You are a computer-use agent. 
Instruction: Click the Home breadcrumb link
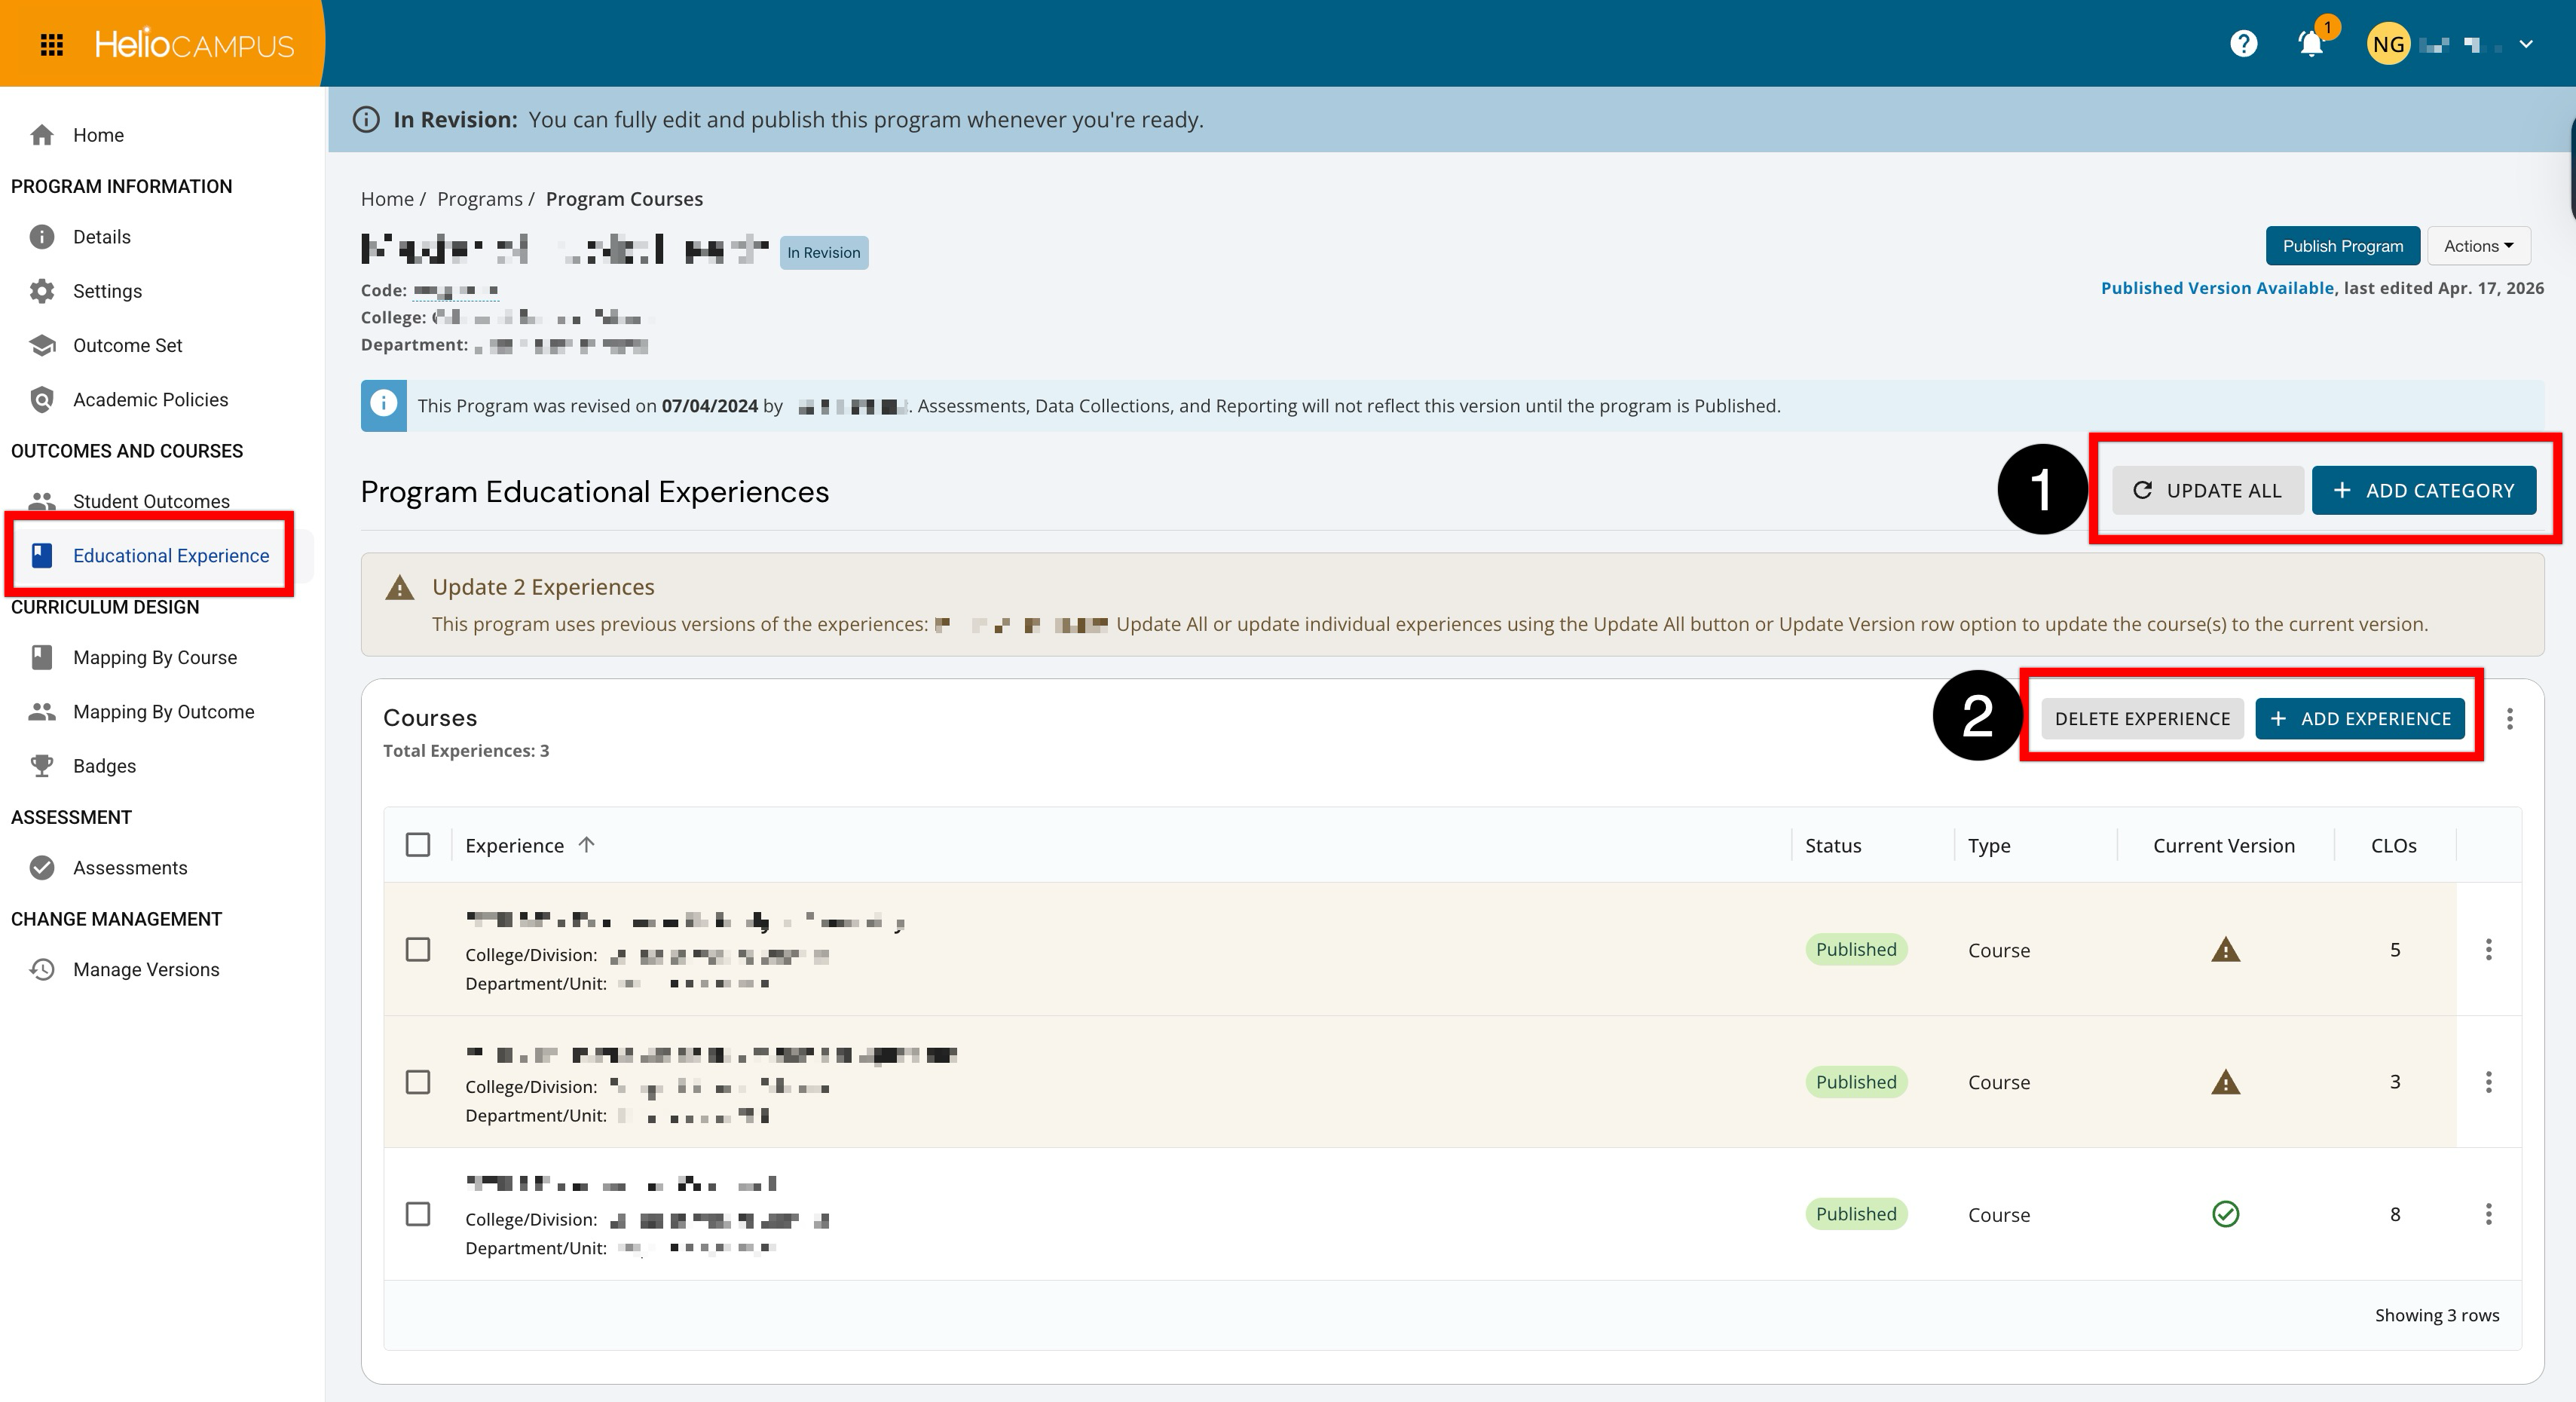[x=387, y=199]
